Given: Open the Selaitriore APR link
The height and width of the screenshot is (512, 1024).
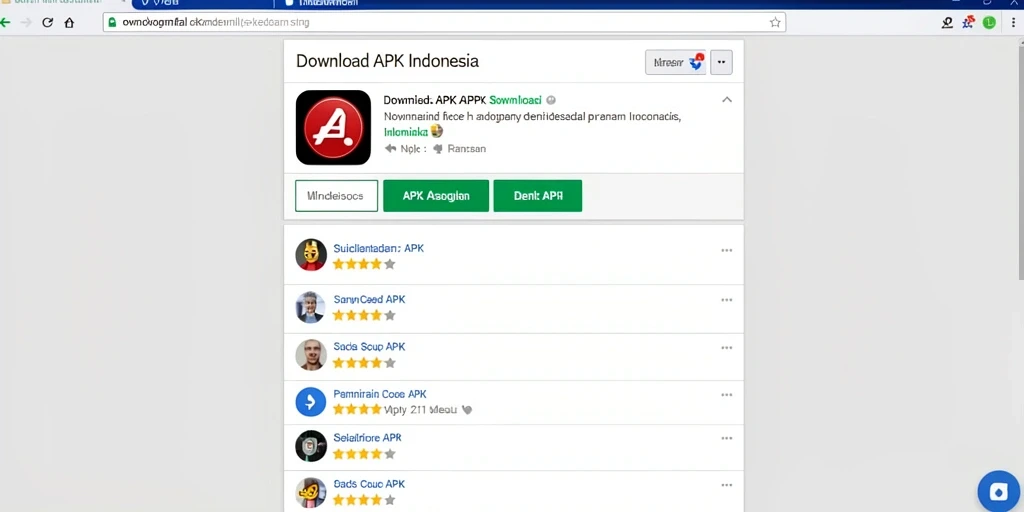Looking at the screenshot, I should pyautogui.click(x=367, y=438).
